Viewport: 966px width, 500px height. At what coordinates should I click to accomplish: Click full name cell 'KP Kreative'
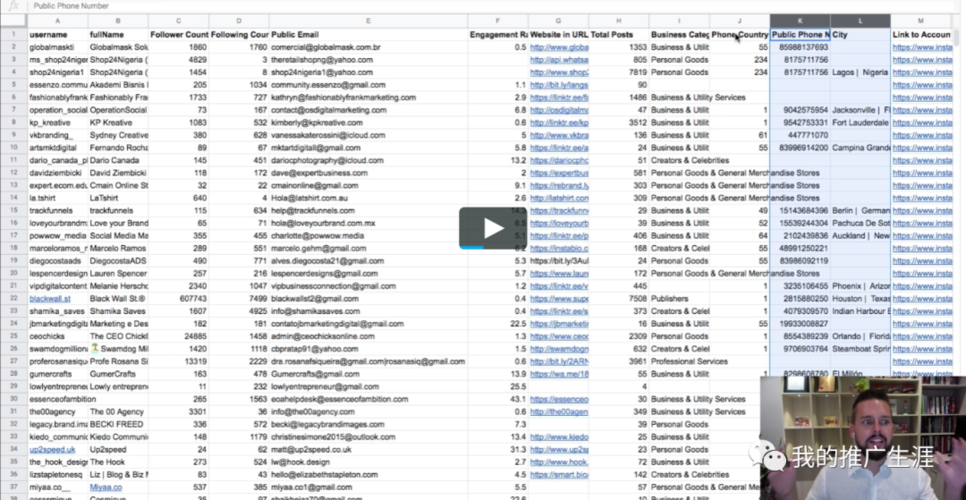click(118, 123)
